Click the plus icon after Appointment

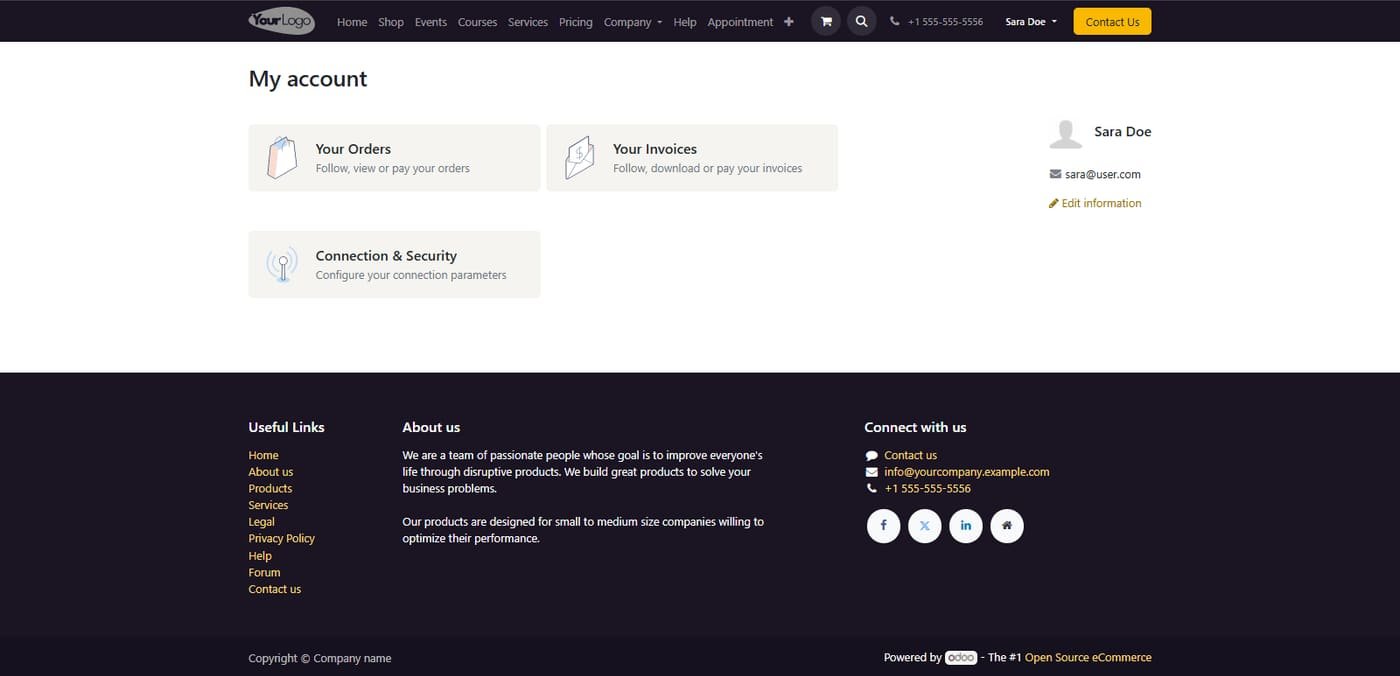[x=789, y=22]
